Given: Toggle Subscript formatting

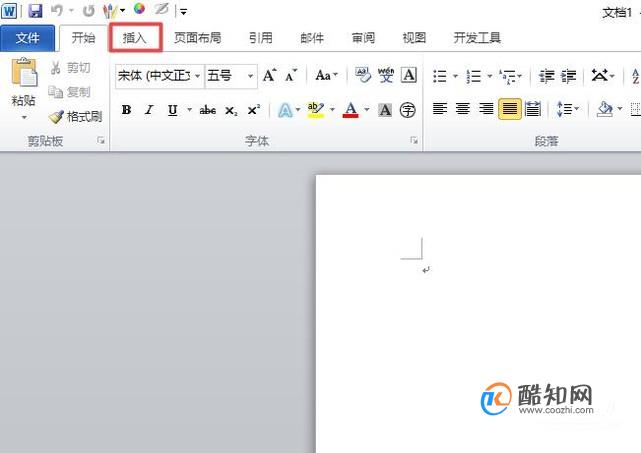Looking at the screenshot, I should coord(231,110).
